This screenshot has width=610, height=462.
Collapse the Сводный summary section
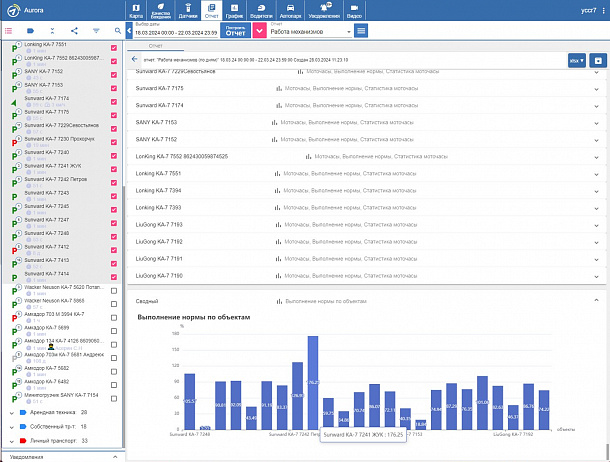coord(596,300)
